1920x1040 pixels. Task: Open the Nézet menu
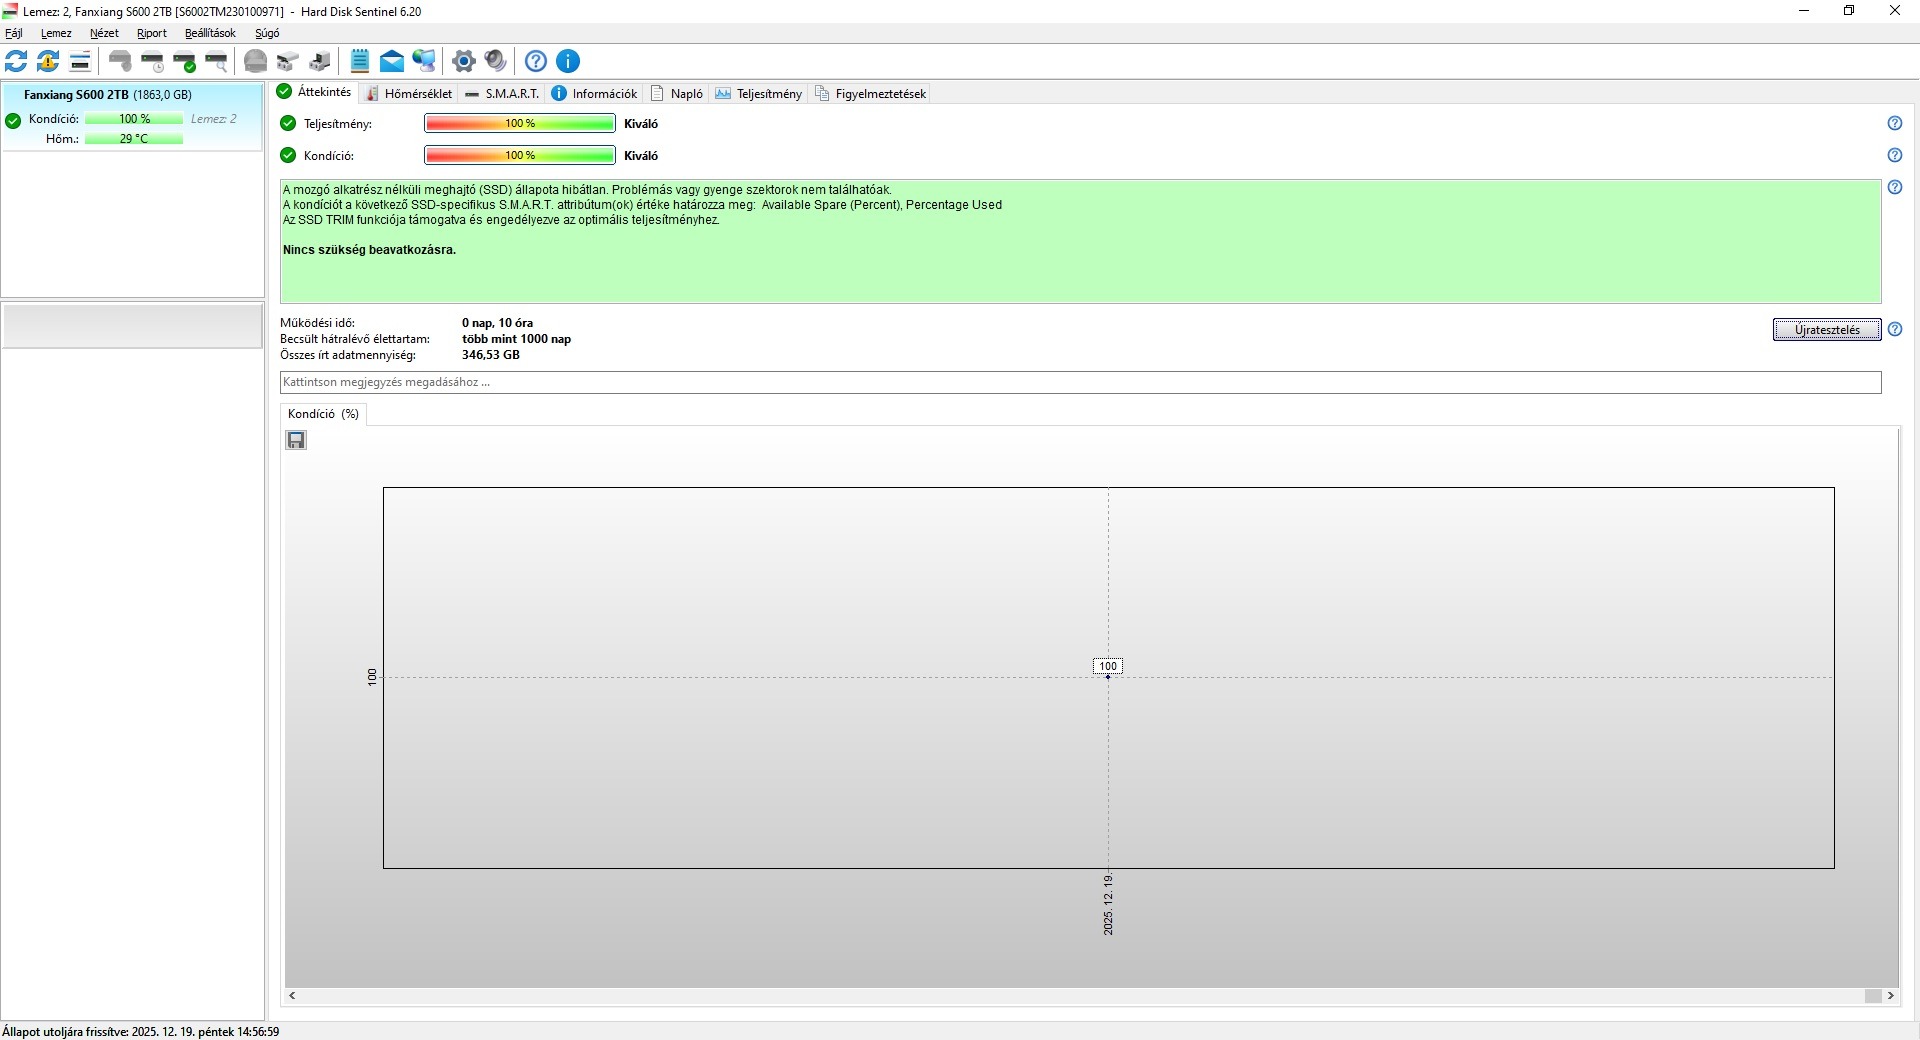[104, 33]
